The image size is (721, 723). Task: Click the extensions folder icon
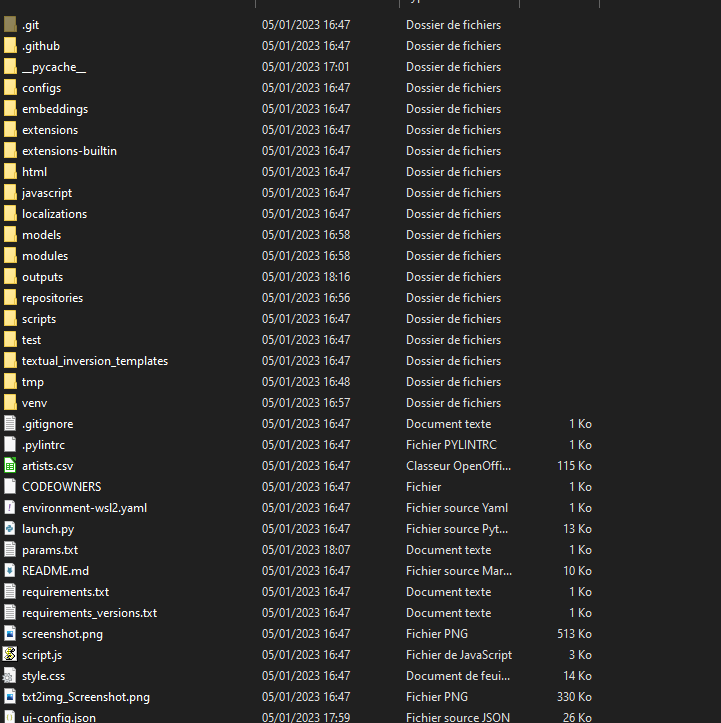(10, 130)
